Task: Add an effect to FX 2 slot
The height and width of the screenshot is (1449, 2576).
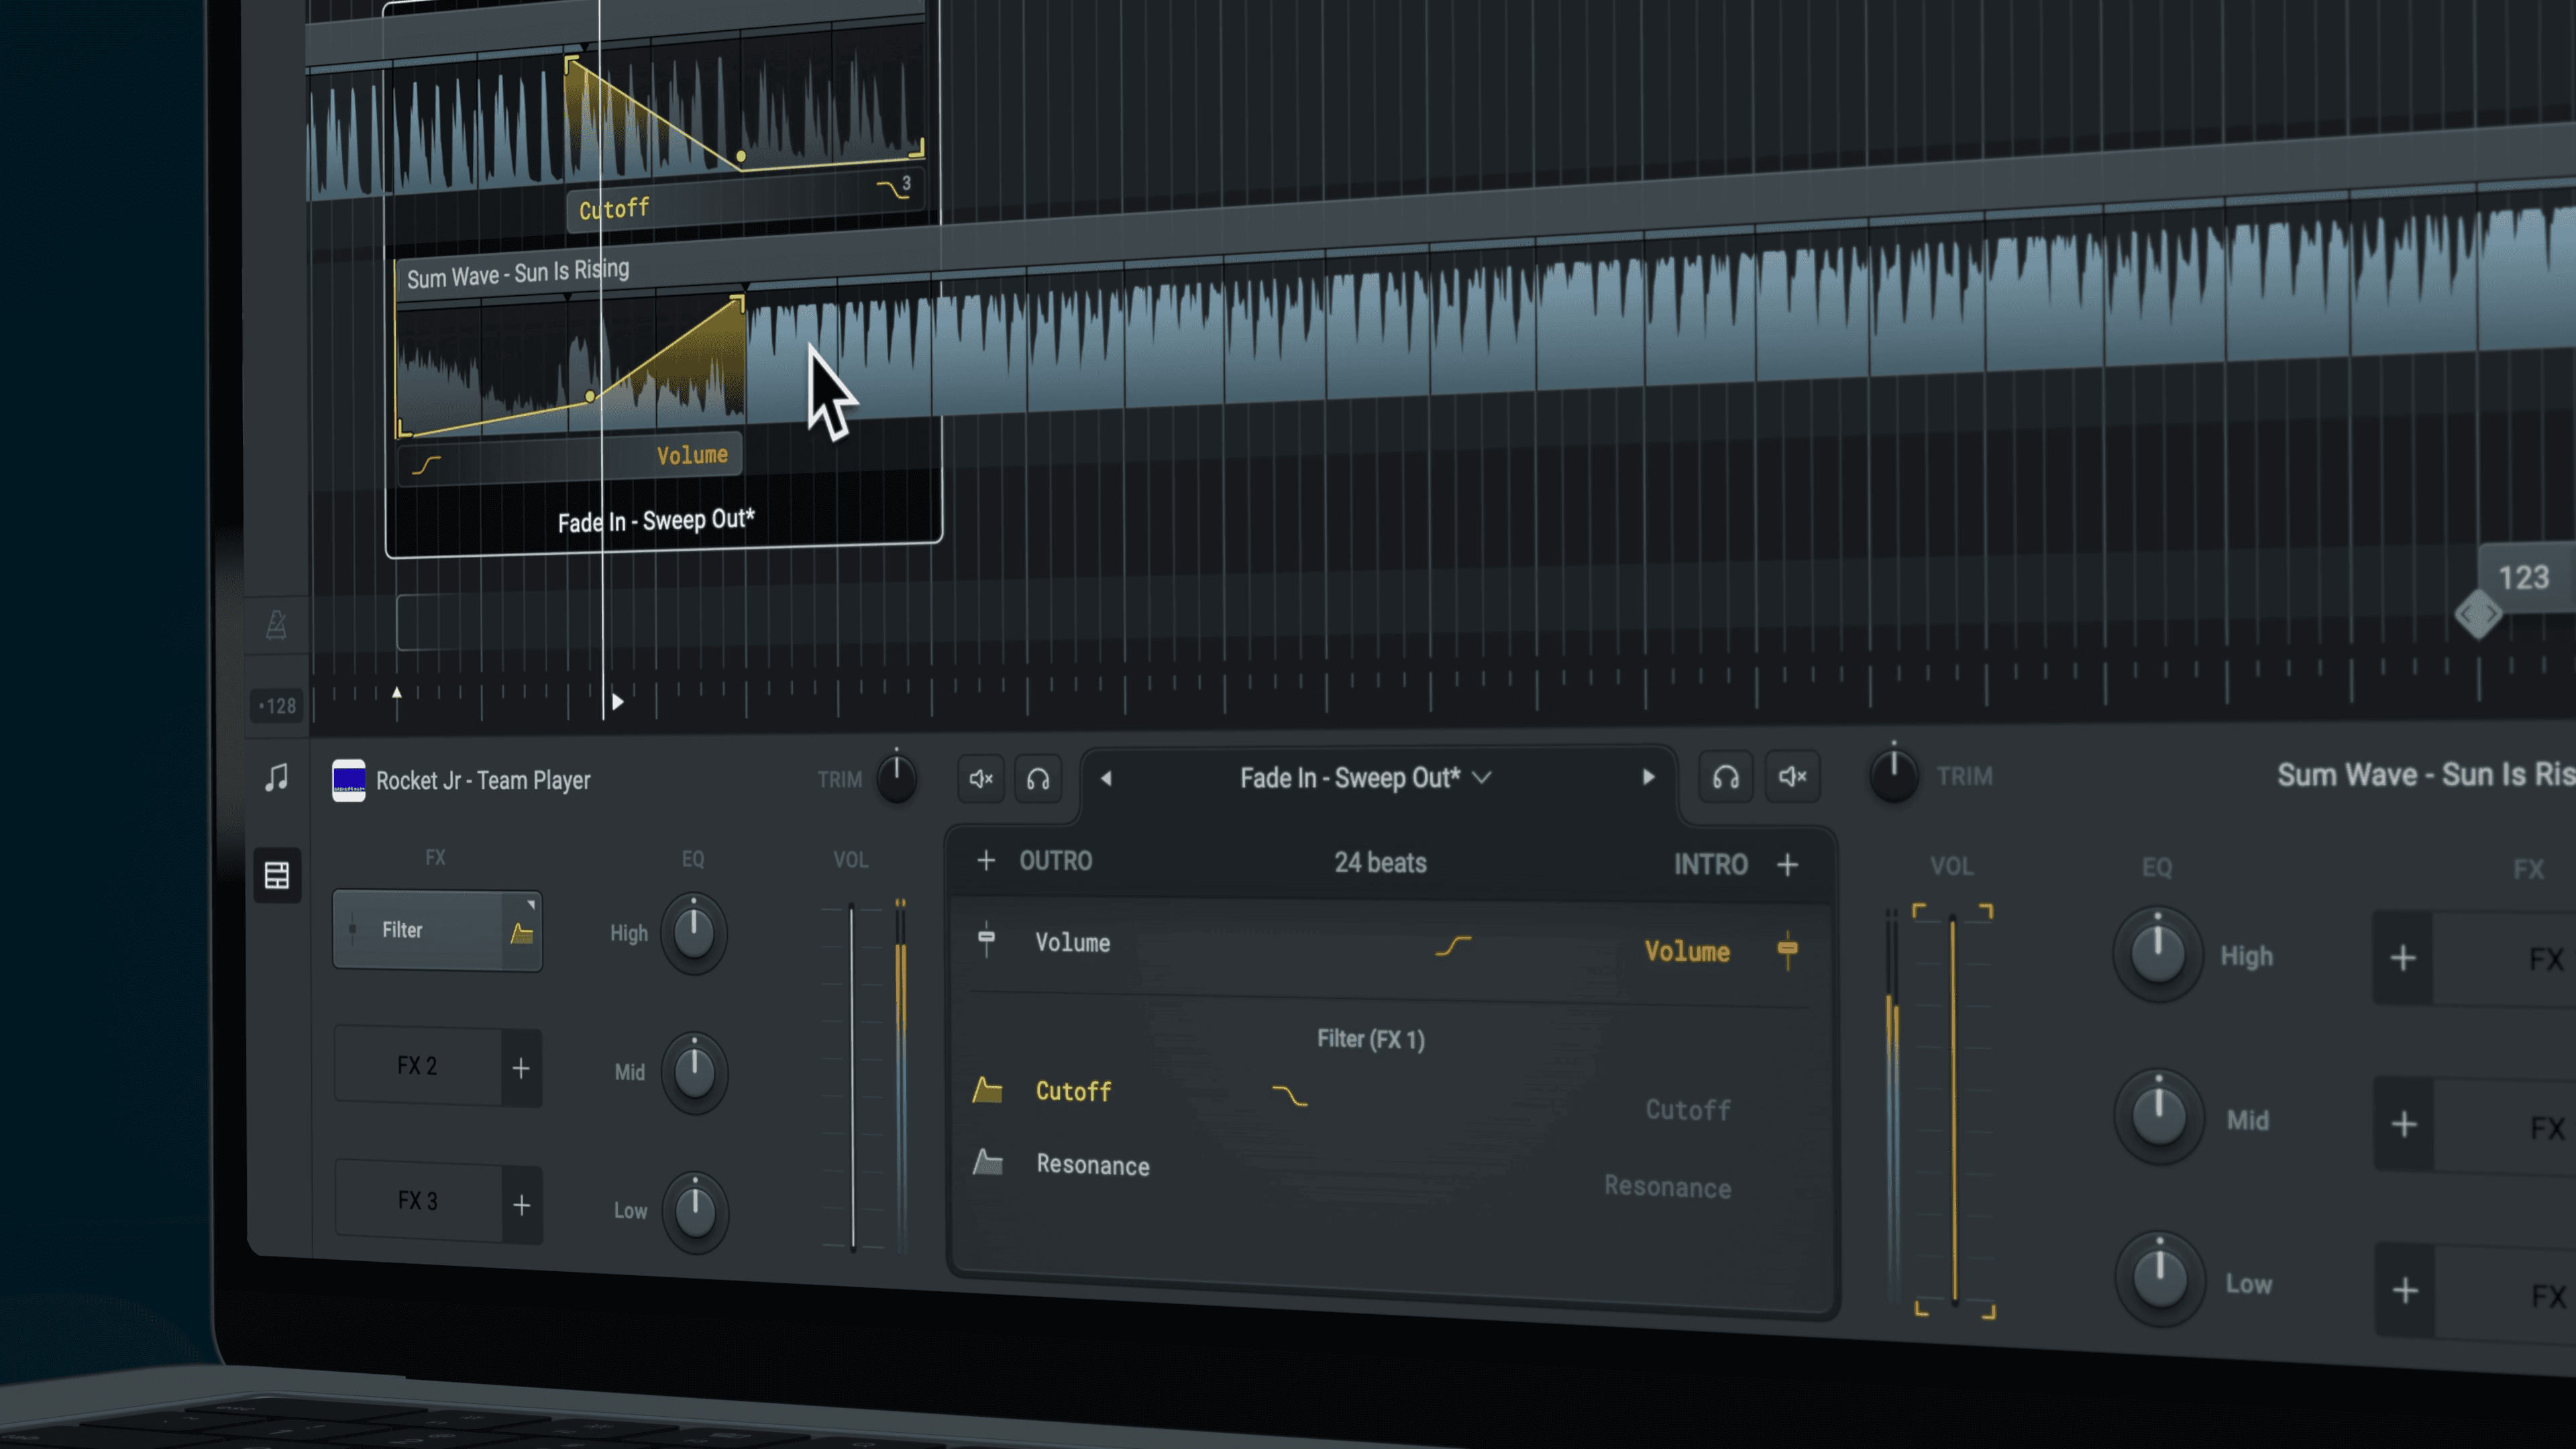Action: pos(521,1068)
